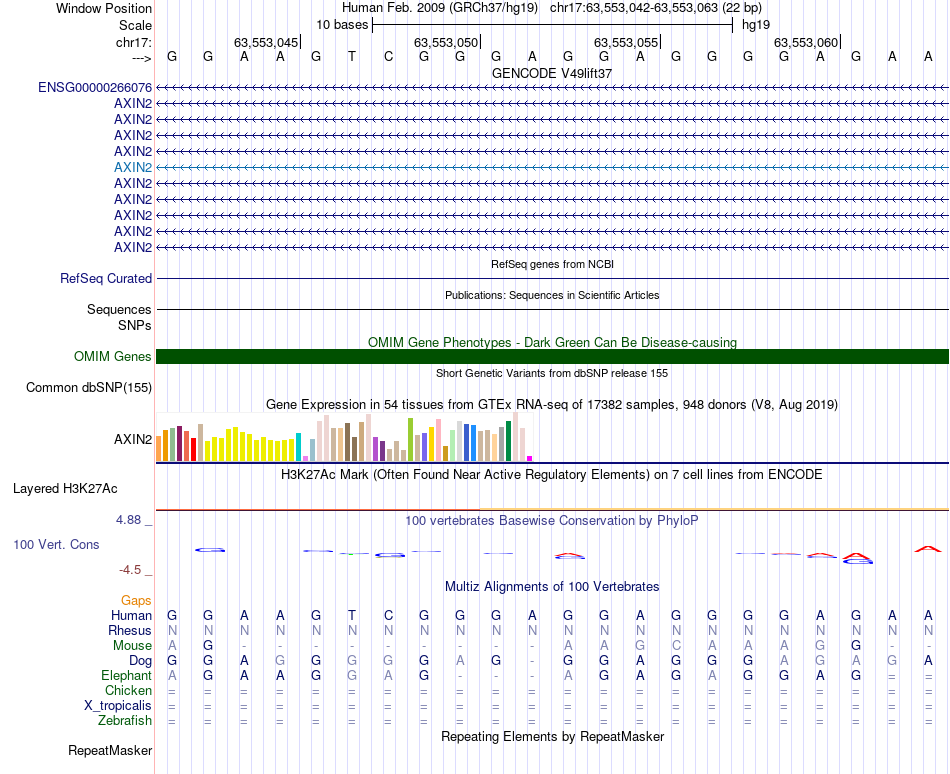Click the 100 Vert. Cons track label
The width and height of the screenshot is (950, 774).
point(56,544)
